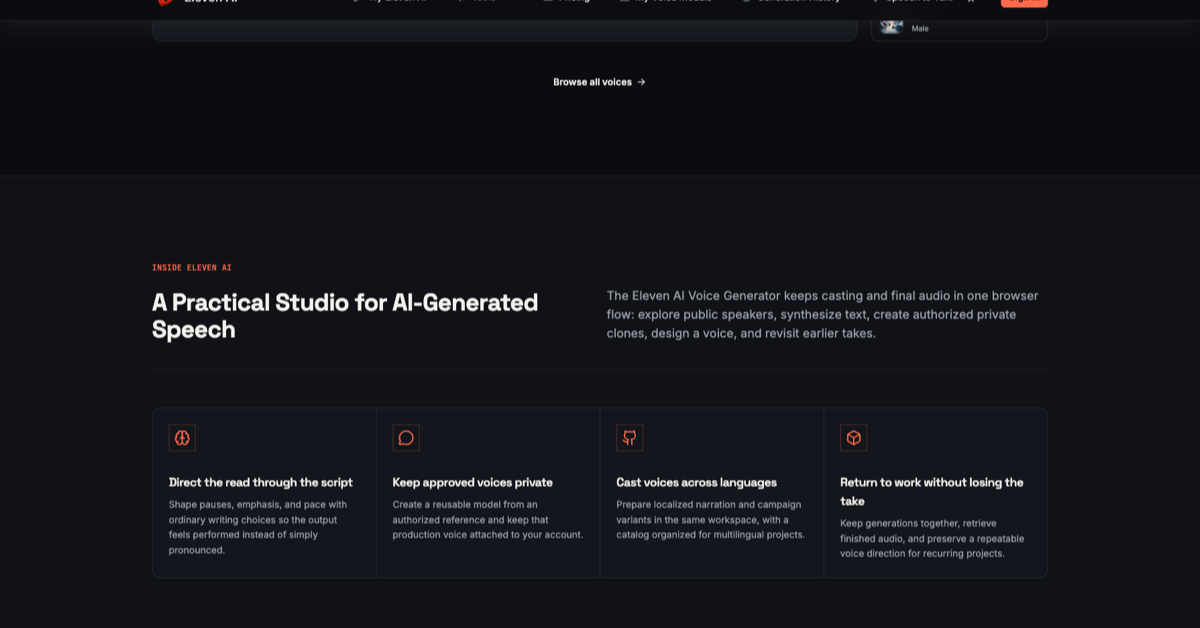
Task: Click the GitHub-style icon above Cast voices
Action: [x=630, y=438]
